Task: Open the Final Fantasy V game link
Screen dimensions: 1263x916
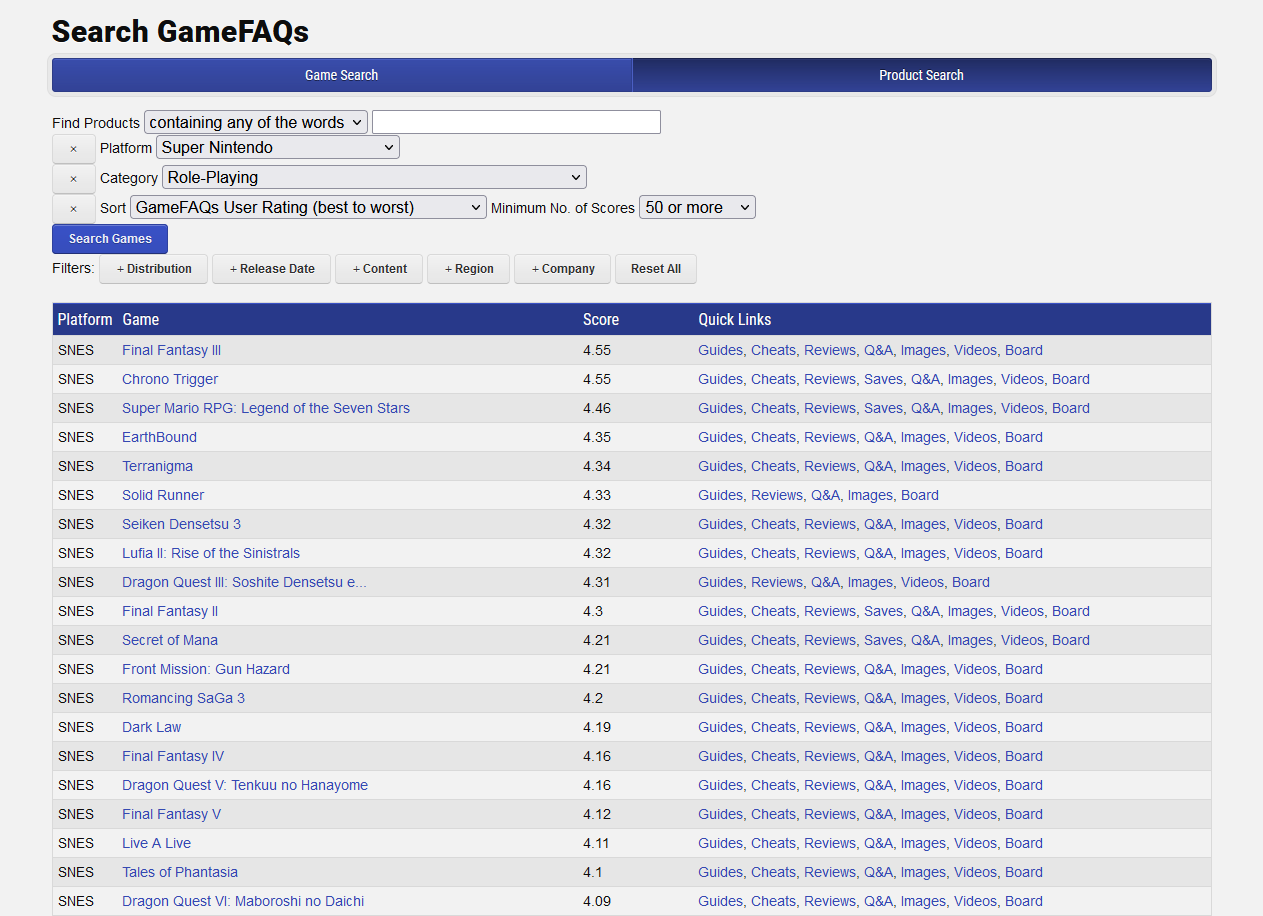Action: click(x=172, y=814)
